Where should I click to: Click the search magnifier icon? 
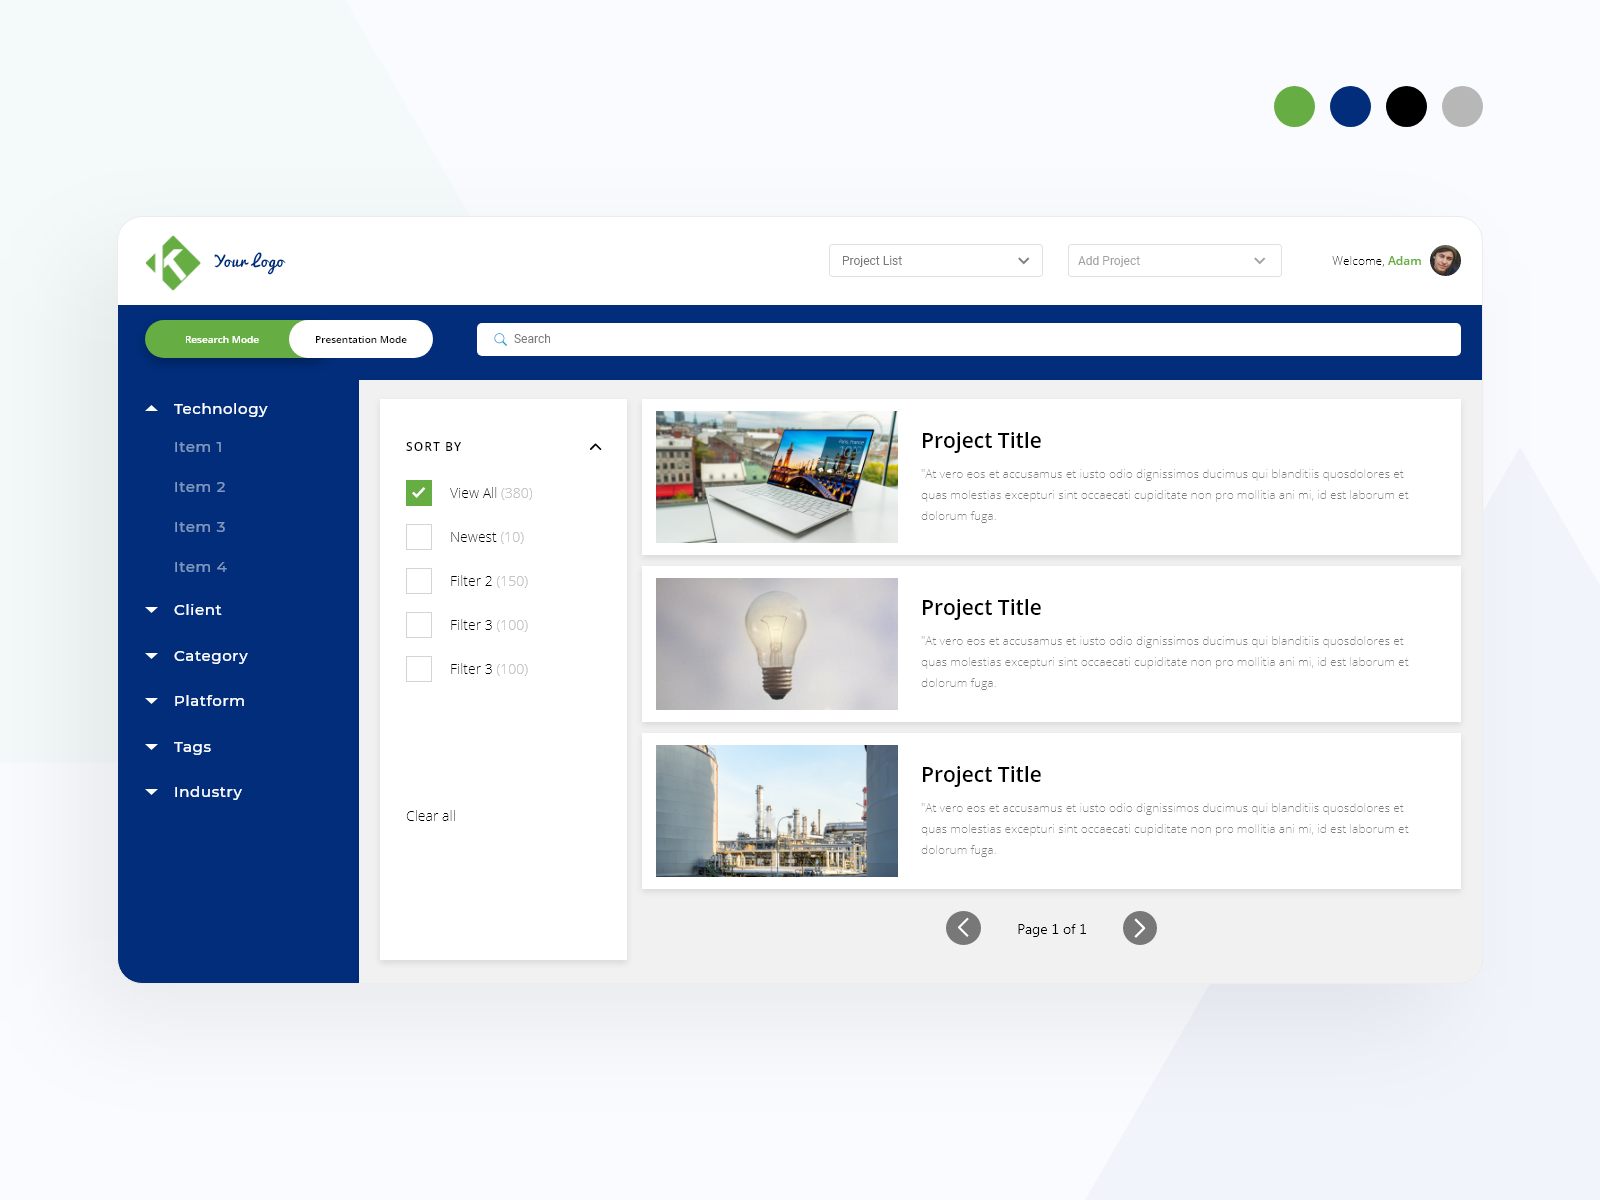tap(500, 339)
